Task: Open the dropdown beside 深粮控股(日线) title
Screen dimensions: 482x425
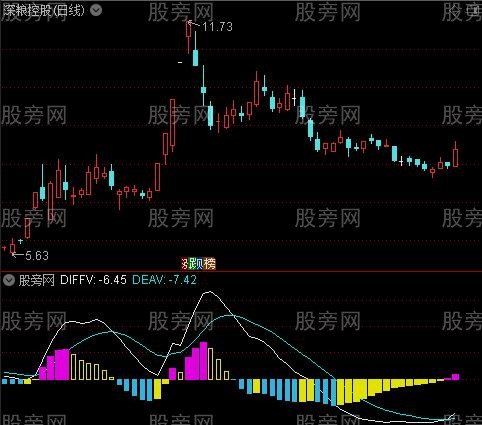Action: [x=96, y=11]
